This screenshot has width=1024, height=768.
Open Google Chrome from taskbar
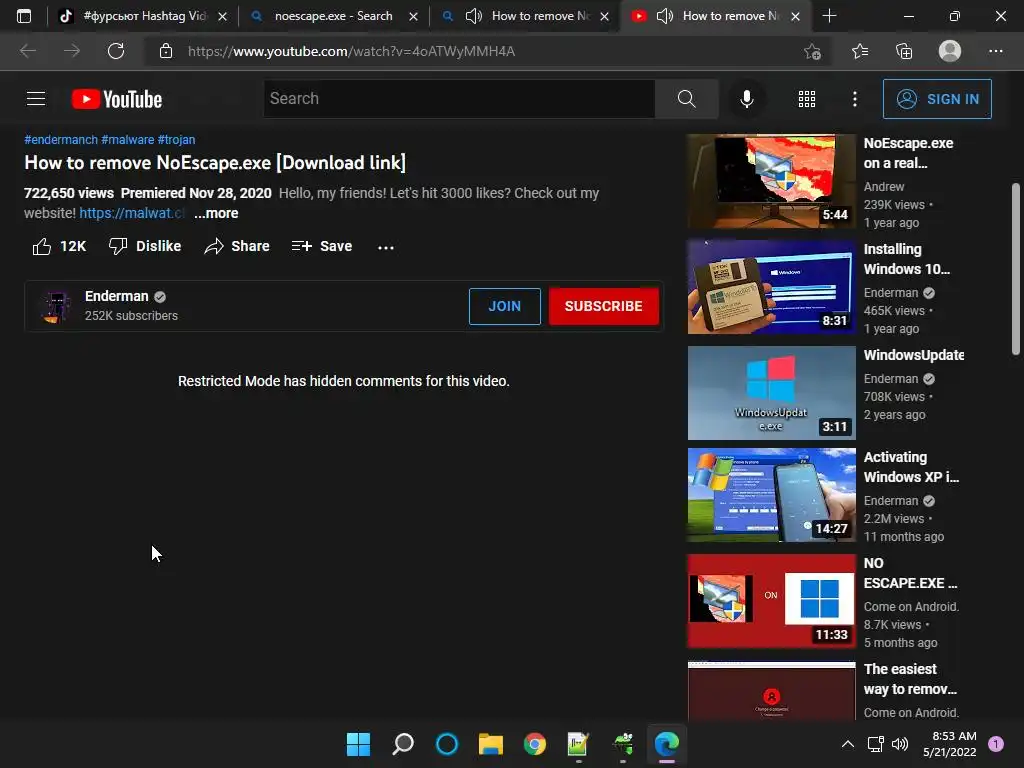[x=535, y=744]
